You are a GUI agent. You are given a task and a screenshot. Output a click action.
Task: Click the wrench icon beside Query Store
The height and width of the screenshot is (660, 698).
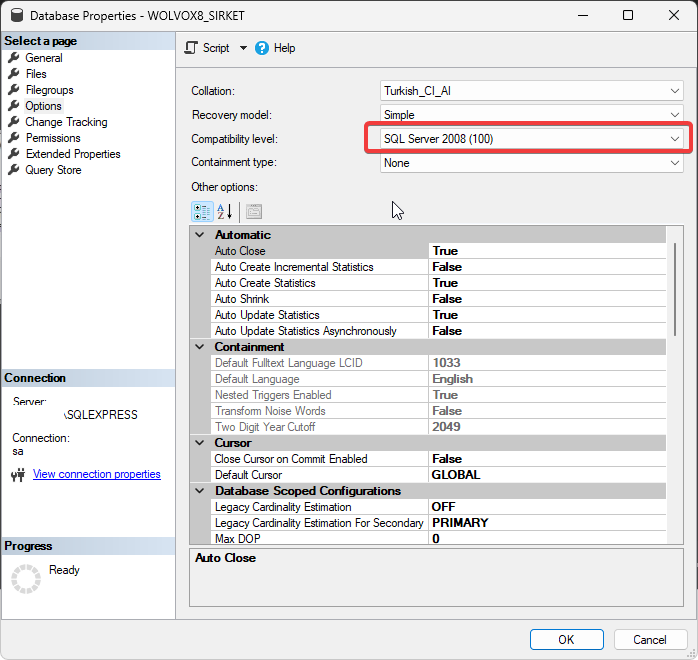(14, 170)
